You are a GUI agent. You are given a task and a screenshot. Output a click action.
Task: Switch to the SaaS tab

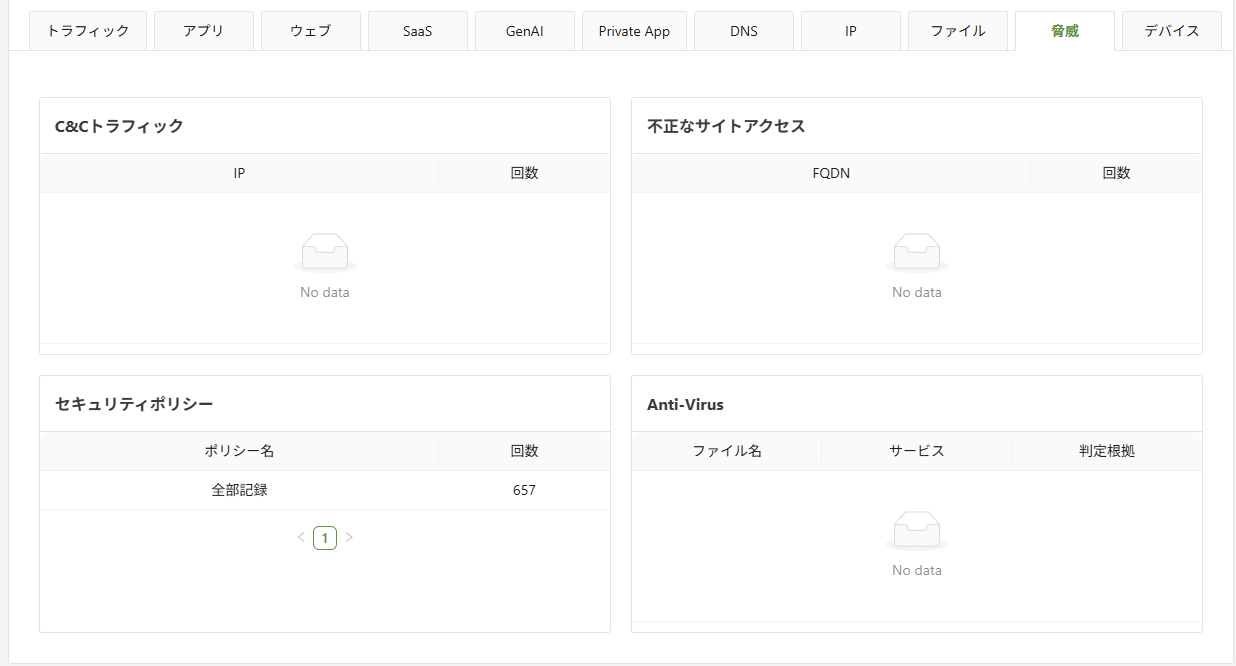tap(418, 31)
